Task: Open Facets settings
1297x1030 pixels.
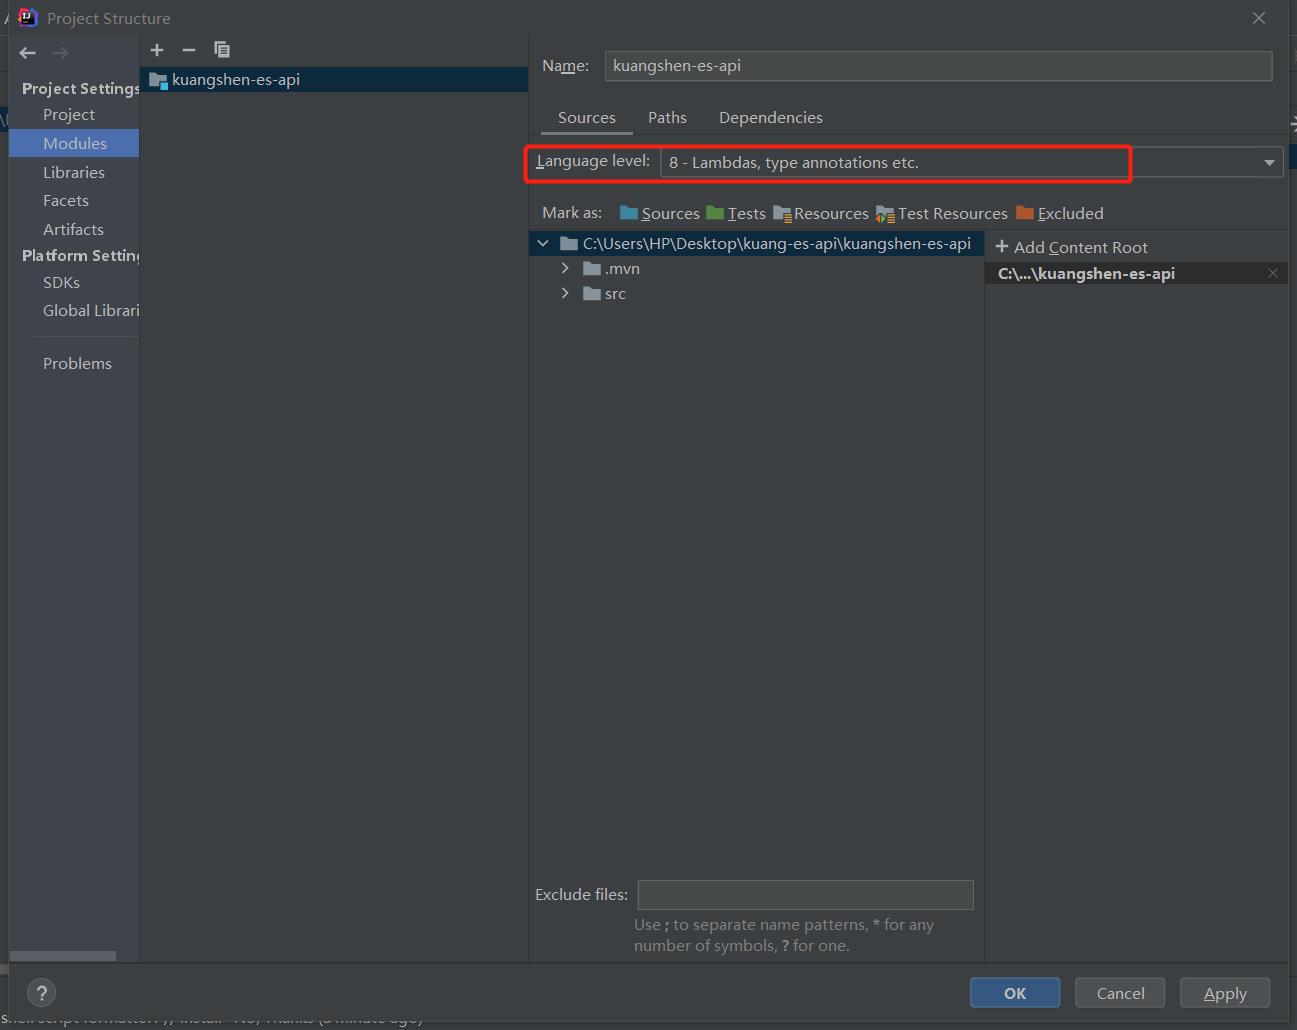Action: click(x=66, y=200)
